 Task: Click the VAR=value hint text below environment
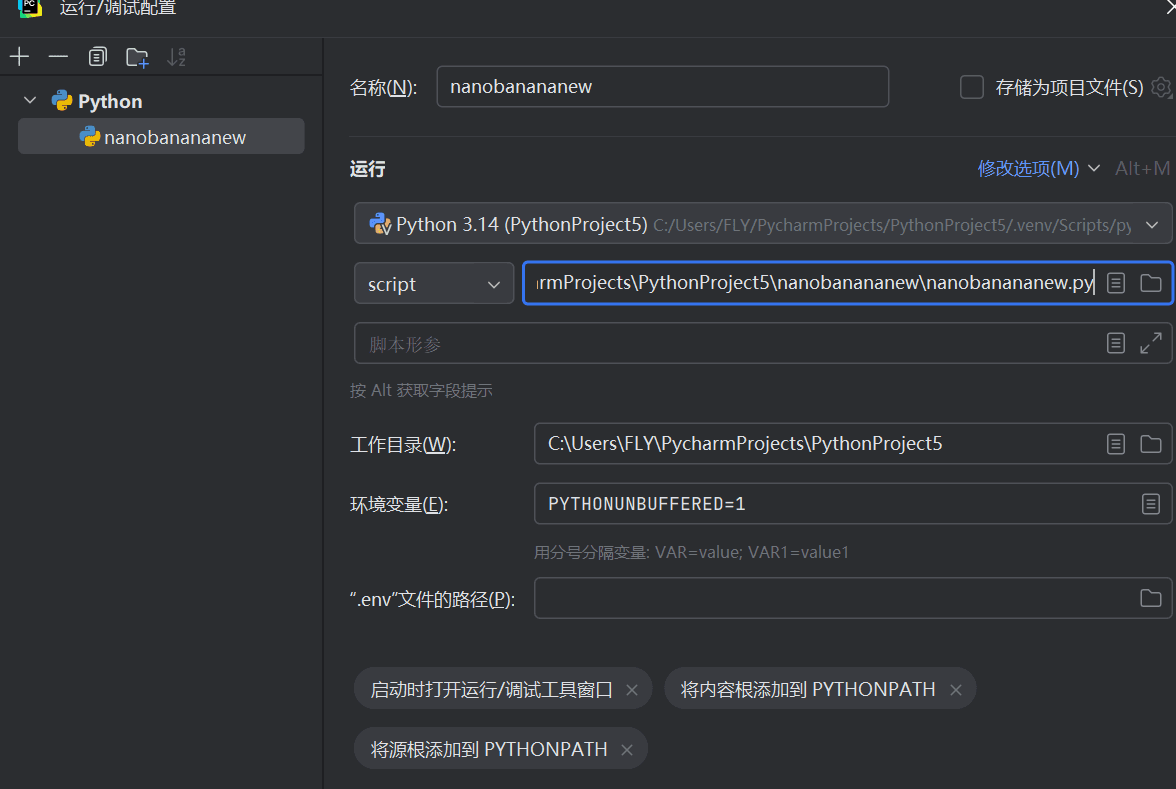(x=691, y=552)
